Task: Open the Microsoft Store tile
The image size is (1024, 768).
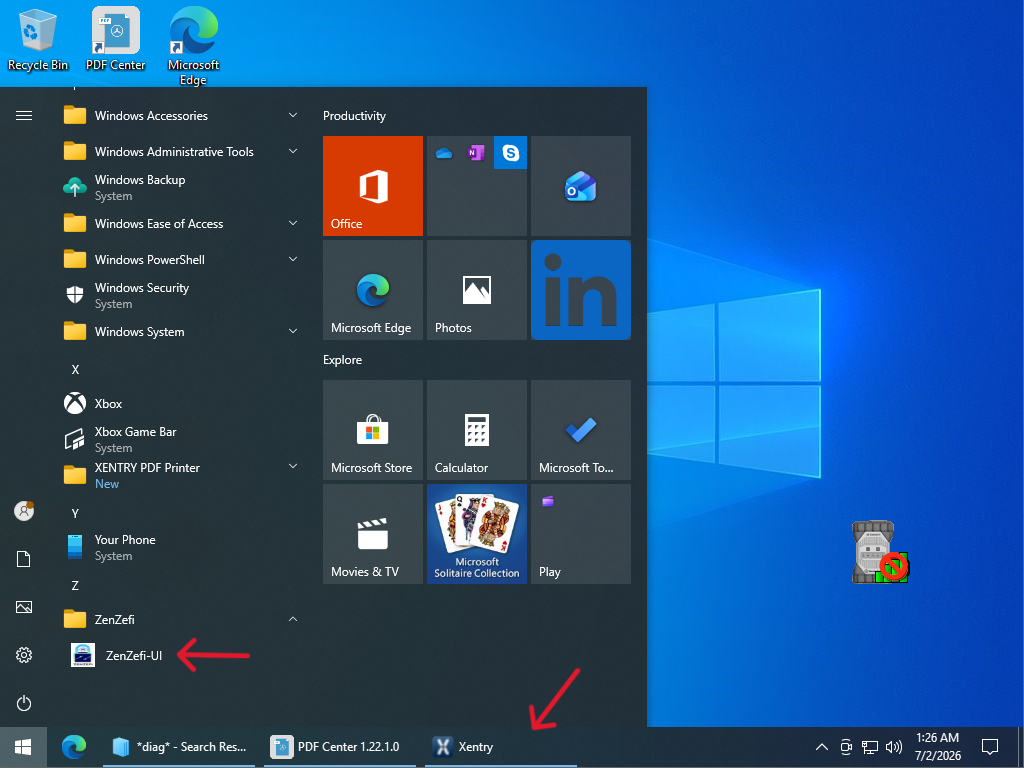Action: coord(373,430)
